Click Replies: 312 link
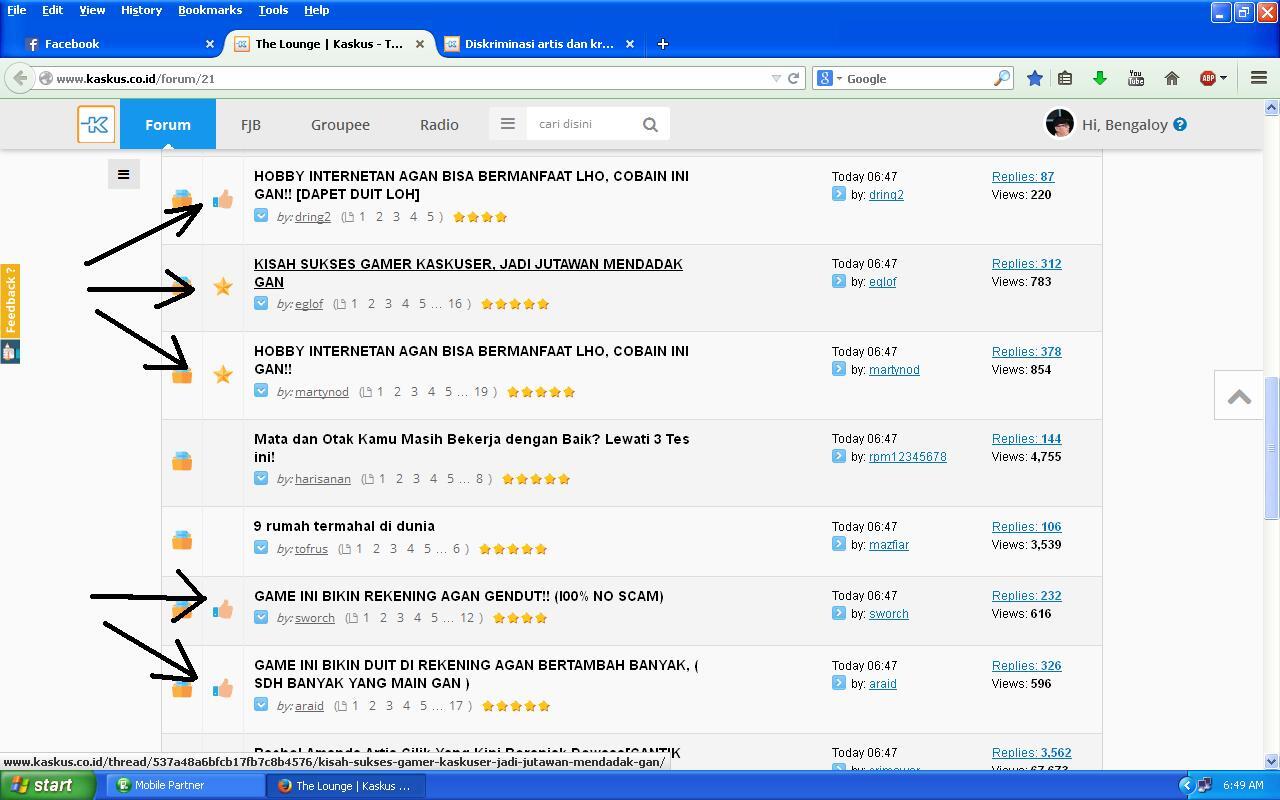This screenshot has height=800, width=1280. [x=1027, y=264]
